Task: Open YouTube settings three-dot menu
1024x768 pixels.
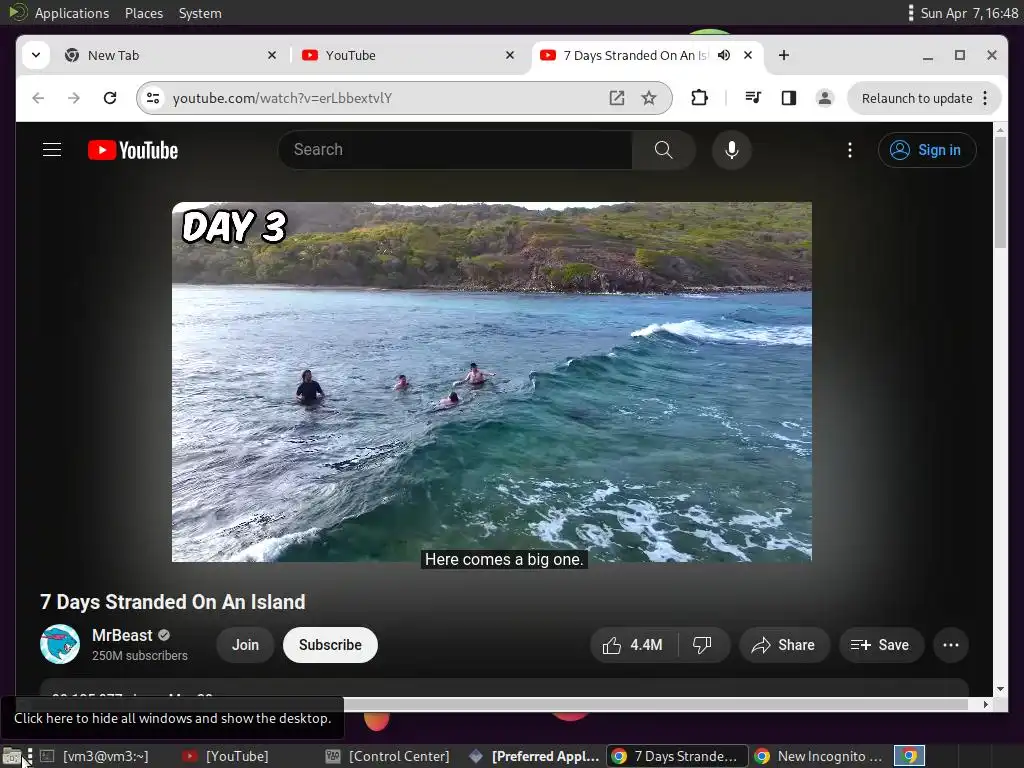Action: (x=850, y=150)
